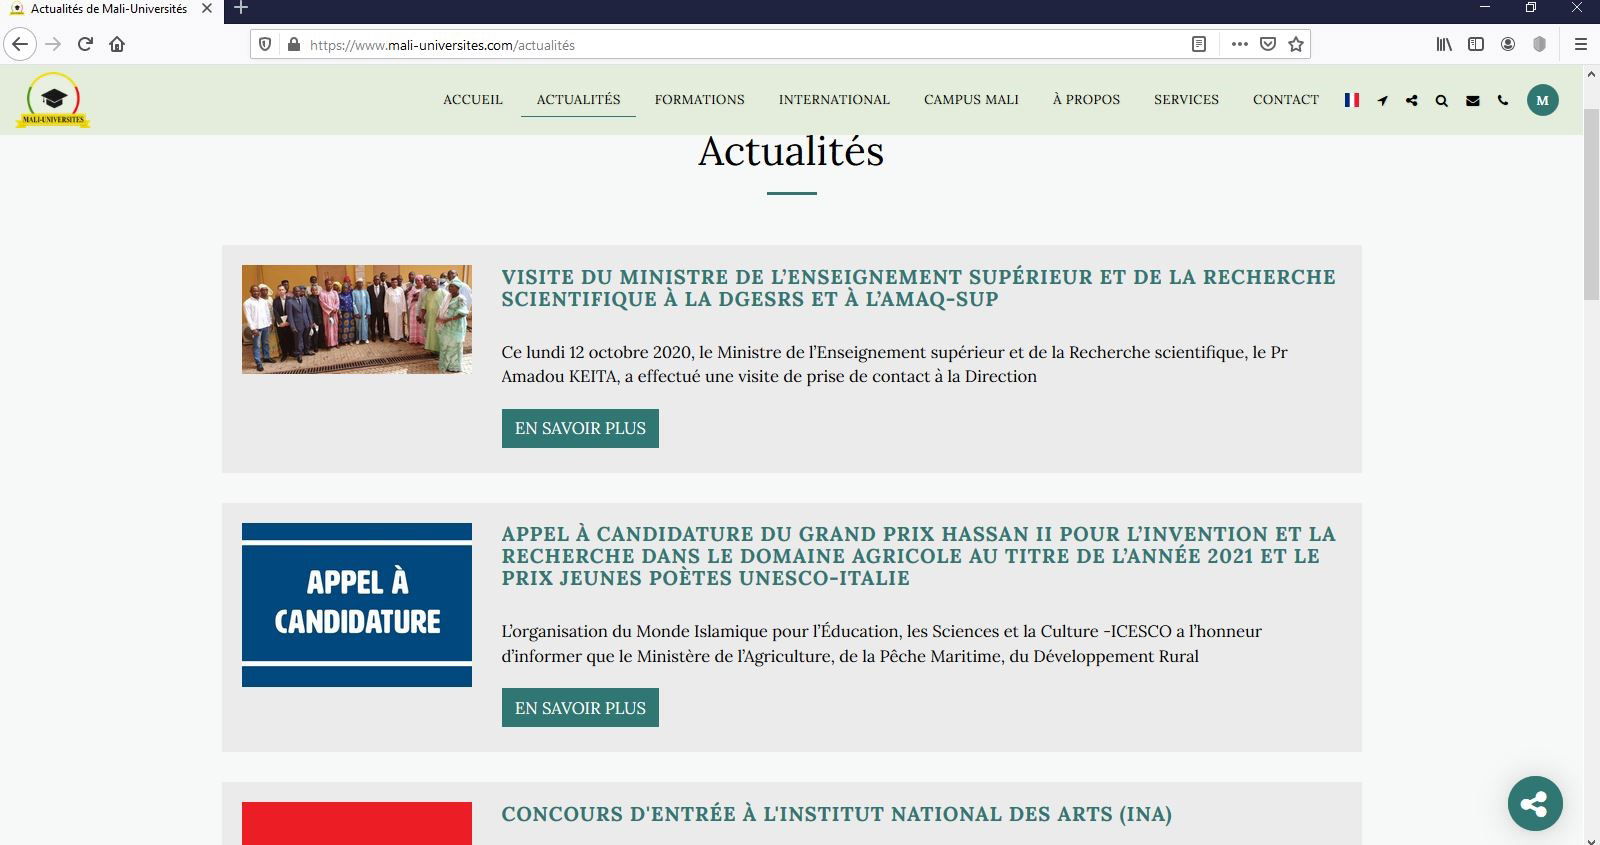Open the user avatar with the letter M
The height and width of the screenshot is (845, 1600).
click(x=1543, y=100)
